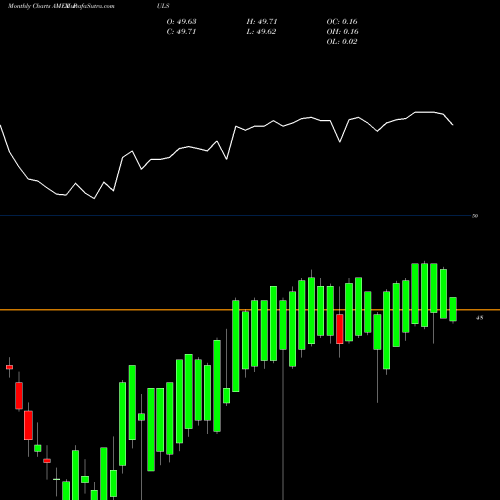Select the "OL: 0.02" reading
This screenshot has width=500, height=500.
pos(342,42)
